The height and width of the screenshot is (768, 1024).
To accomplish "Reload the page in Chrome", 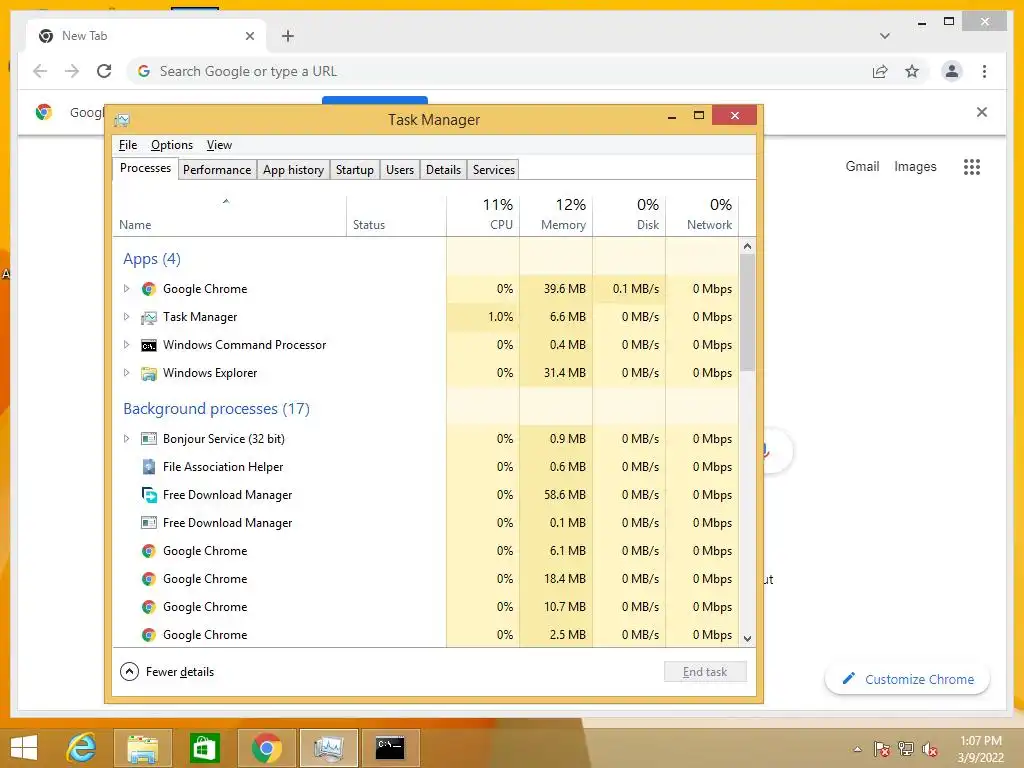I will pyautogui.click(x=104, y=71).
